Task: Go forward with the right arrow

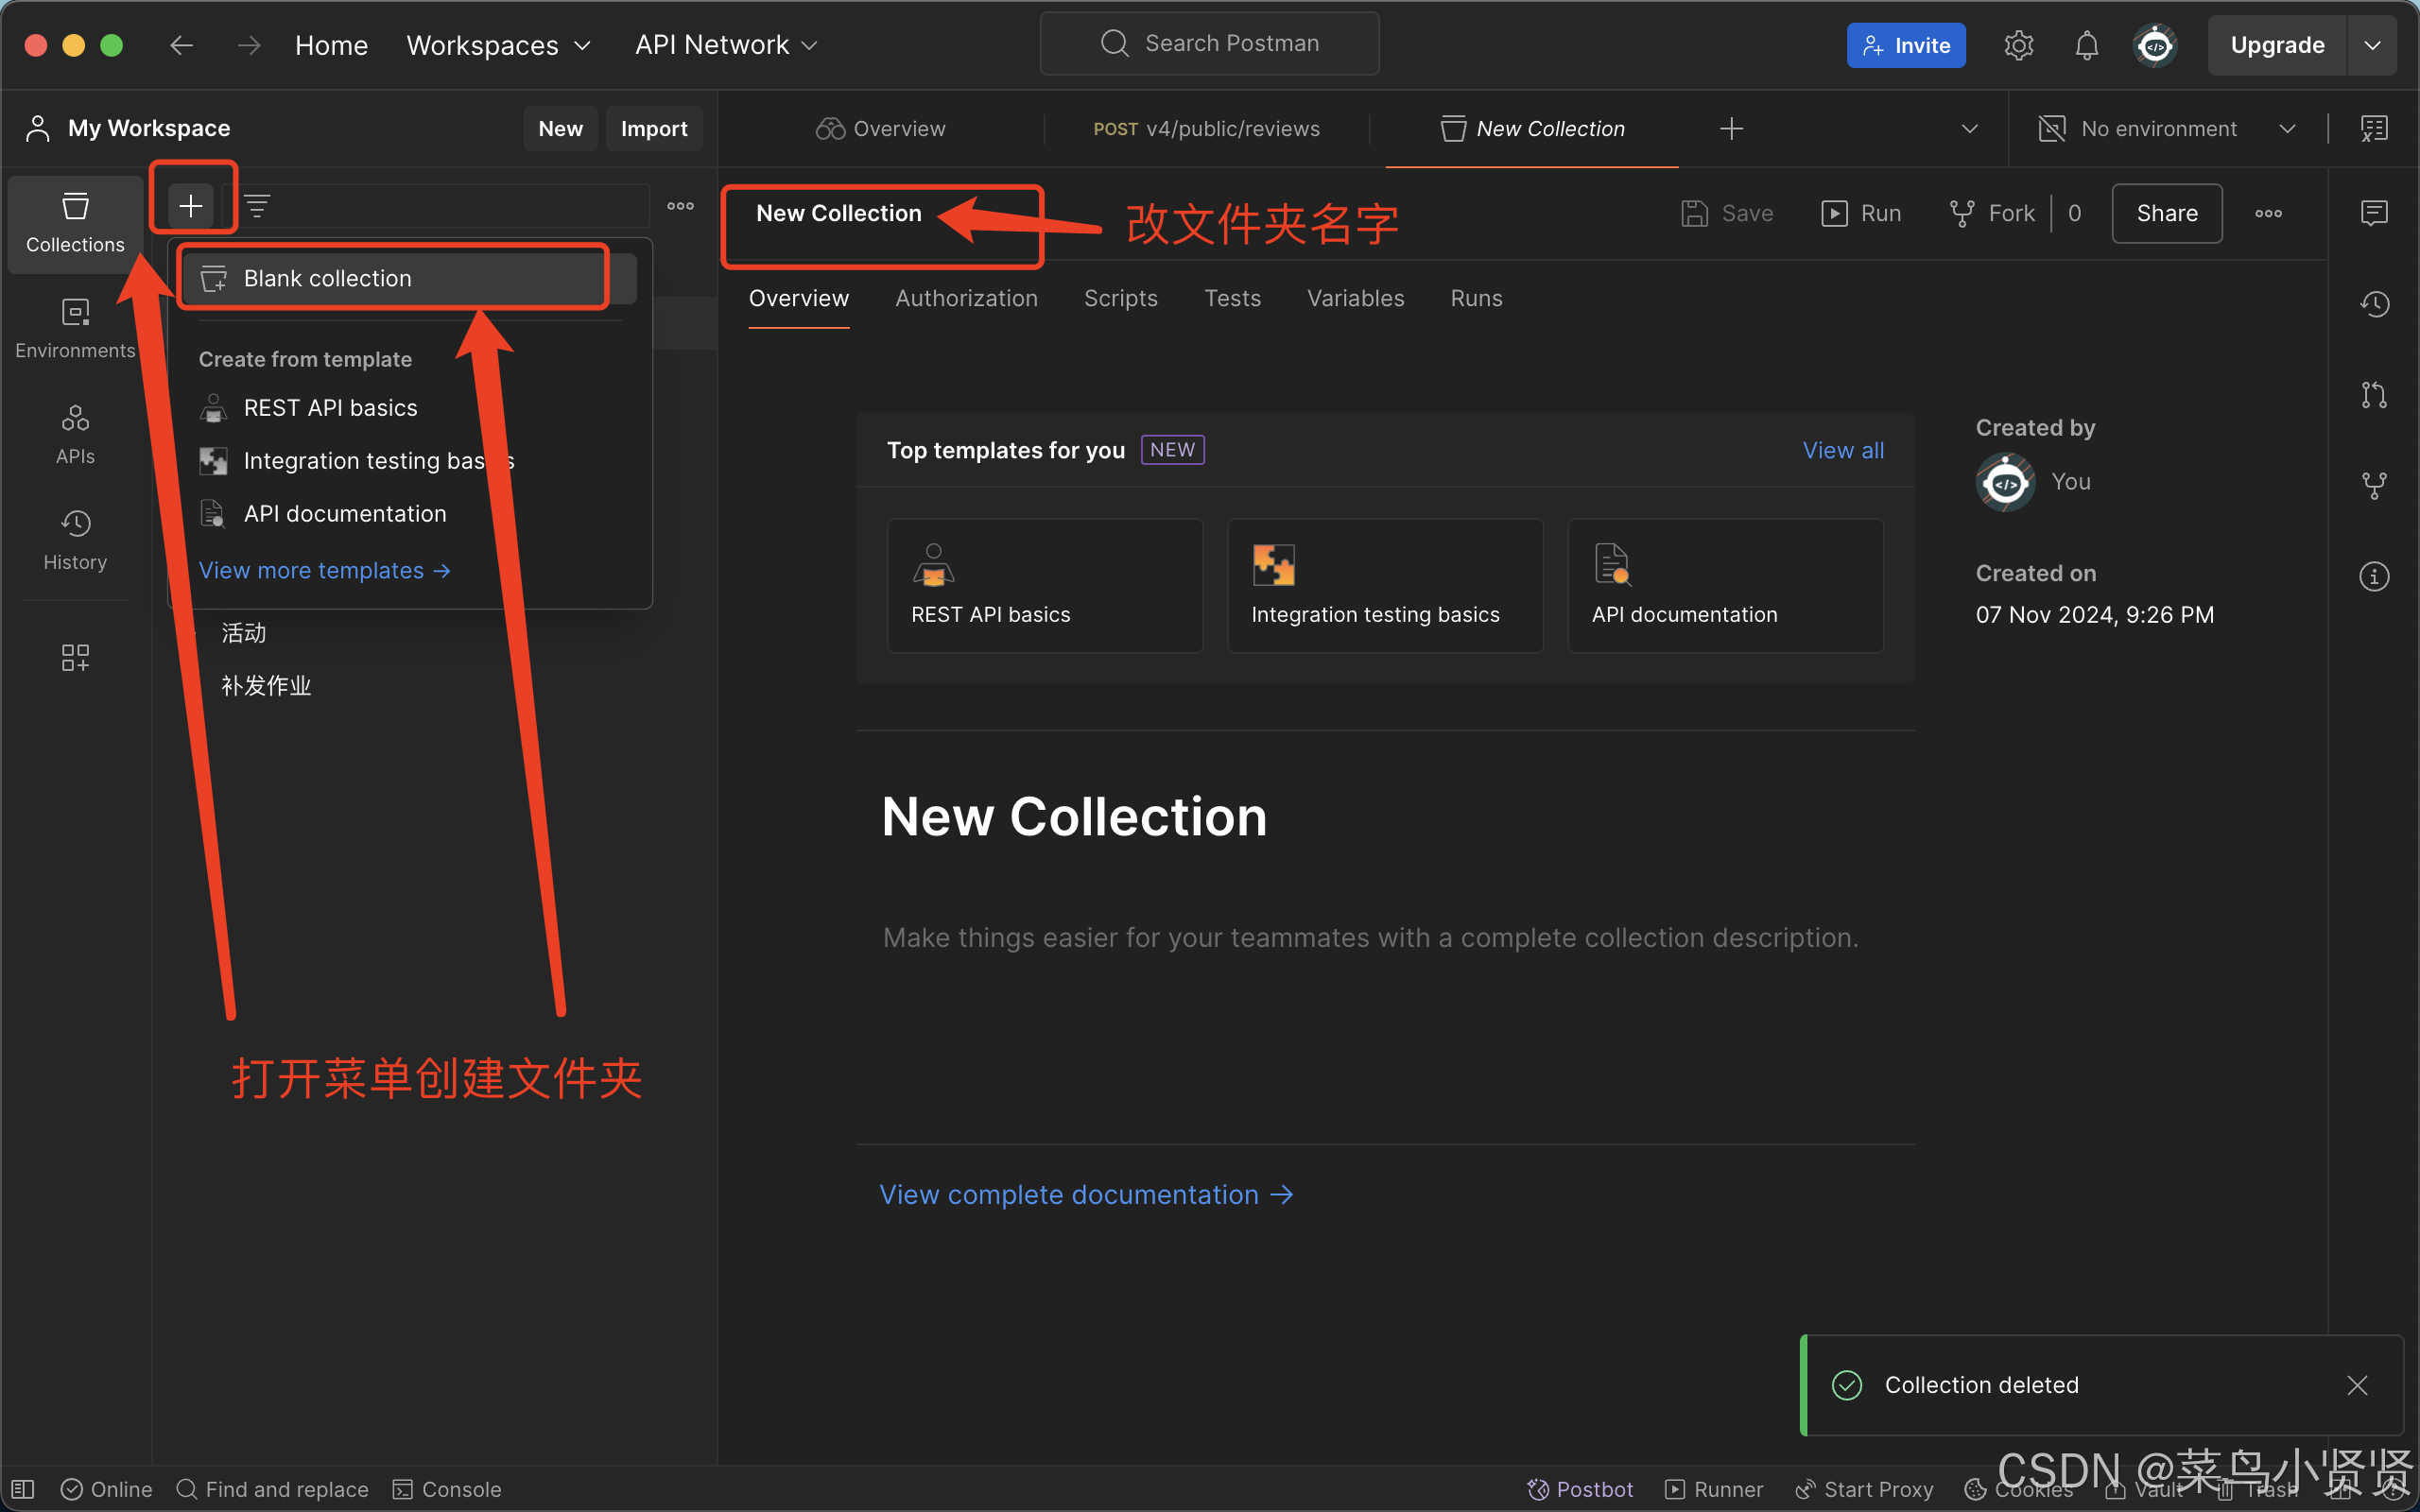Action: [248, 45]
